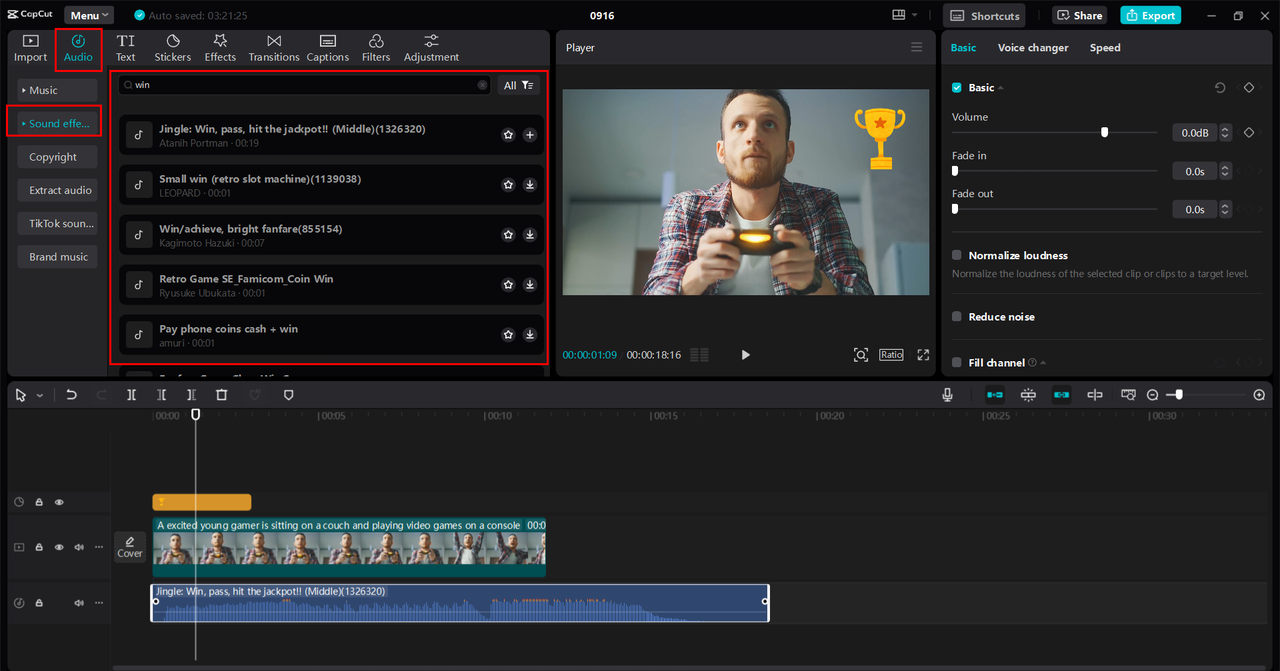Open more options for the main video track
This screenshot has height=671, width=1280.
[x=99, y=547]
